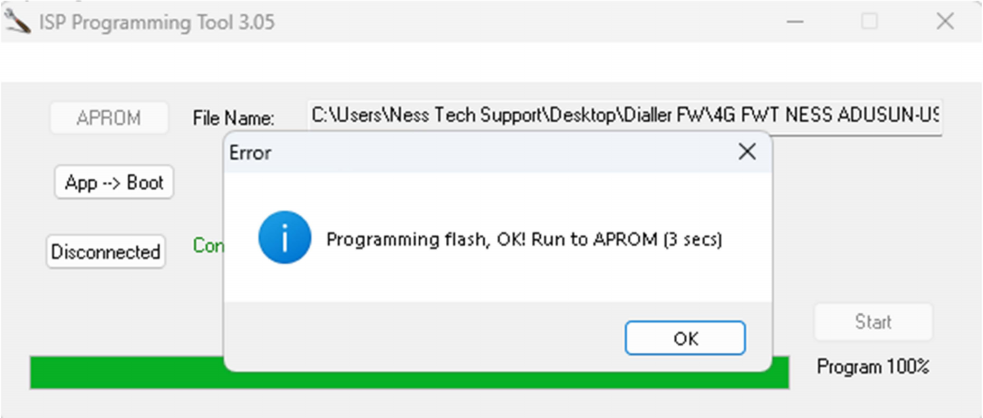This screenshot has width=983, height=418.
Task: Click the ISP Programming Tool 3.05 title text
Action: click(157, 23)
